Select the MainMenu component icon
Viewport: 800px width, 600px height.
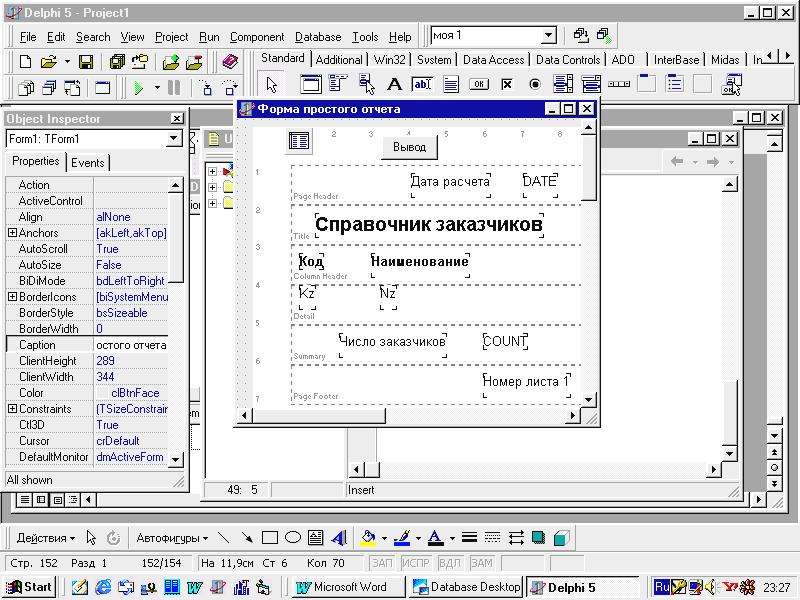tap(338, 84)
